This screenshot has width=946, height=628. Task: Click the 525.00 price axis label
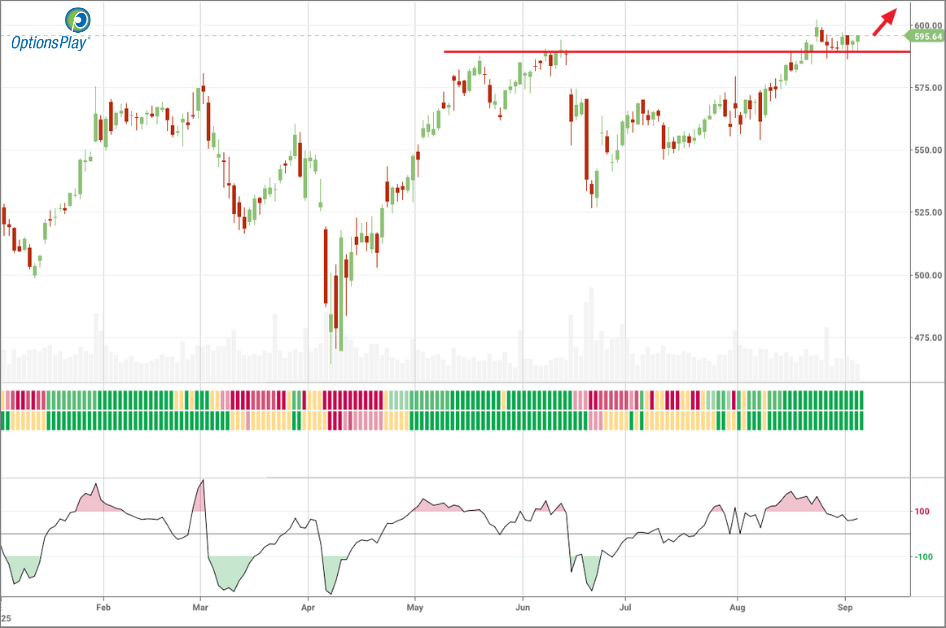pyautogui.click(x=928, y=212)
